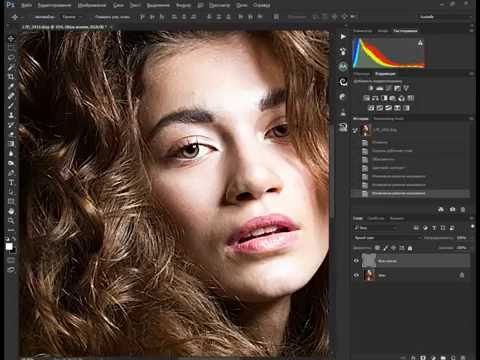Viewport: 480px width, 360px height.
Task: Select the Crop tool
Action: [11, 77]
